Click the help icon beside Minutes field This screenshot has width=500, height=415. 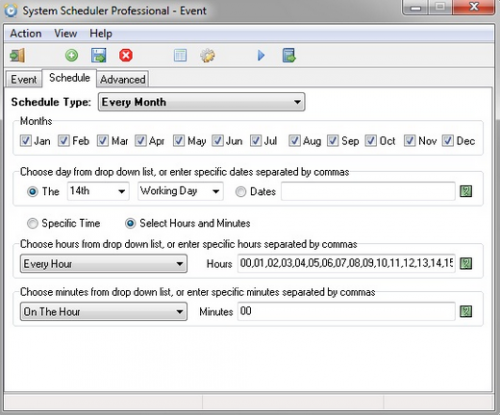click(466, 312)
